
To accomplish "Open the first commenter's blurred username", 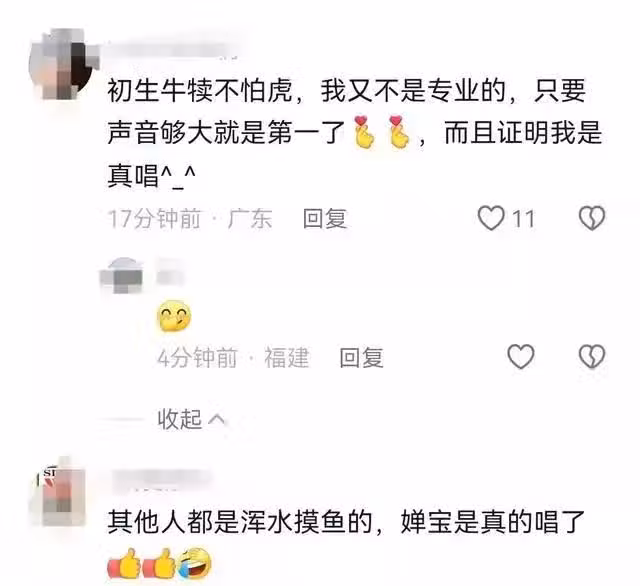I will [171, 50].
